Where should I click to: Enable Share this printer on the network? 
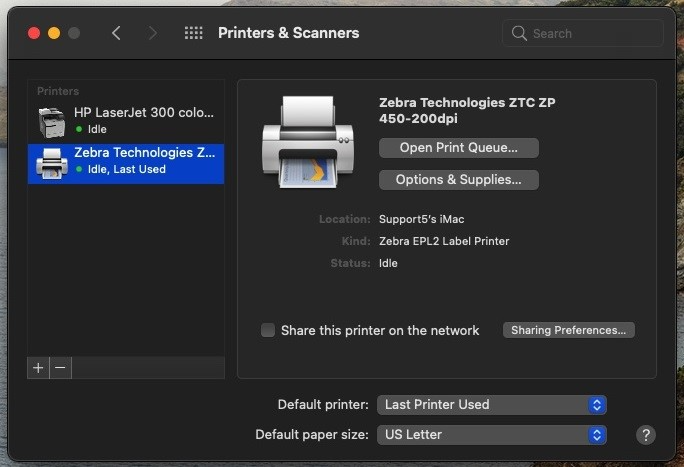point(268,330)
